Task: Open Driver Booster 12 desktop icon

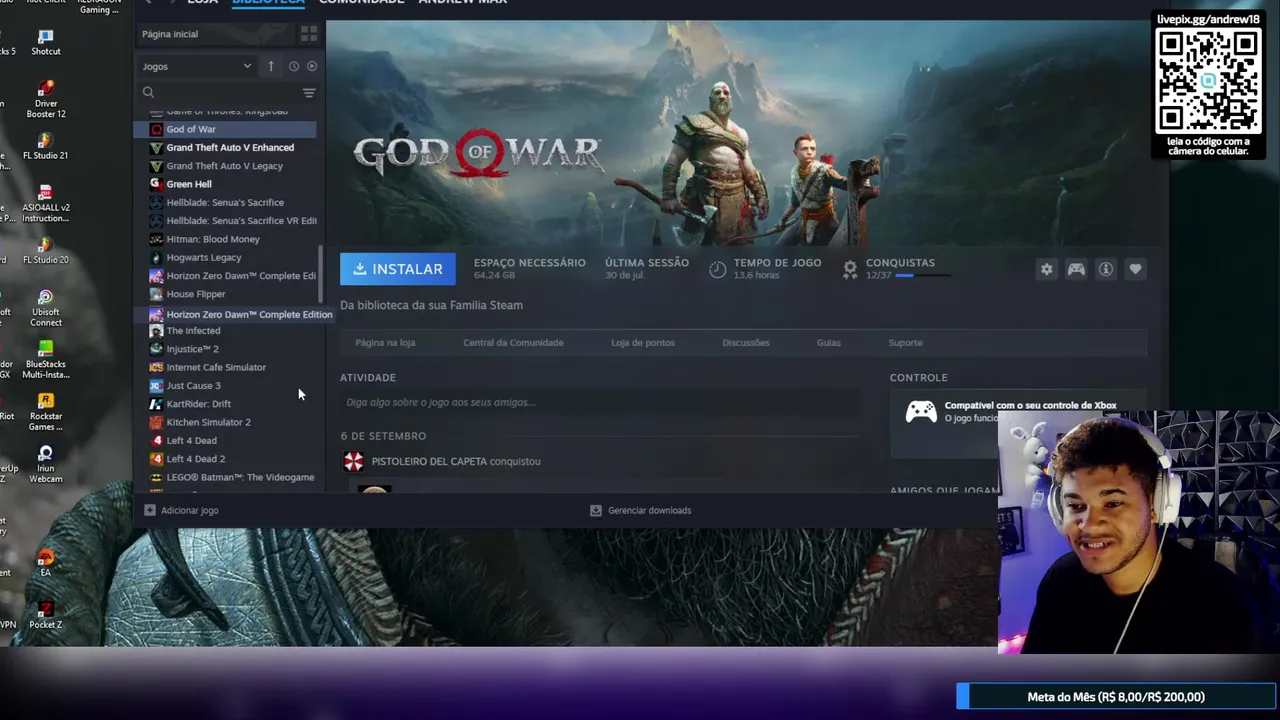Action: point(45,100)
